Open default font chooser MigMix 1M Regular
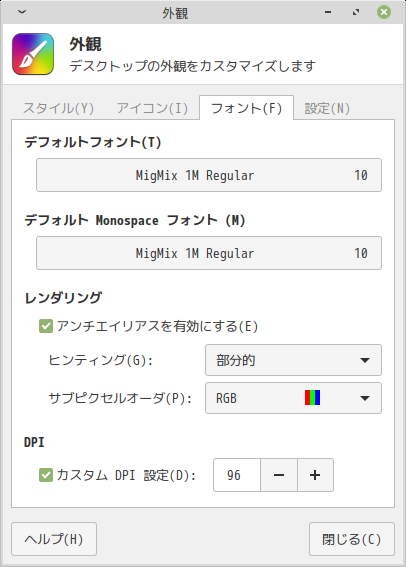 tap(209, 175)
